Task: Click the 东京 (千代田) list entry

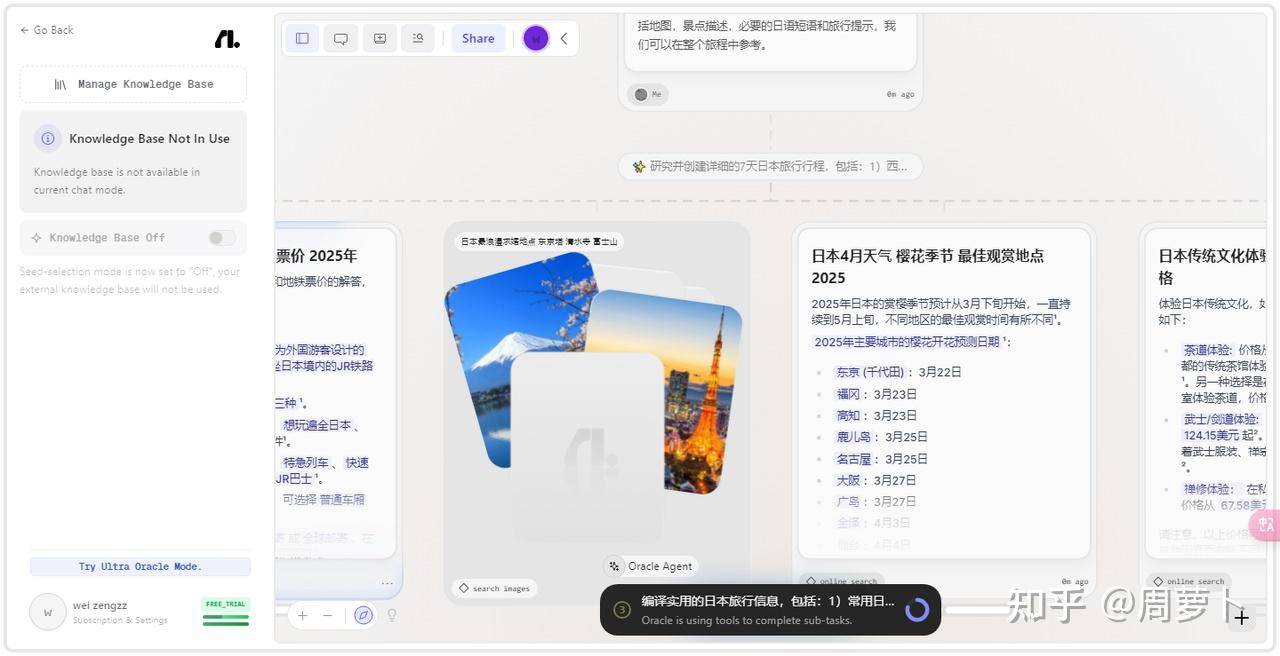Action: pos(898,372)
